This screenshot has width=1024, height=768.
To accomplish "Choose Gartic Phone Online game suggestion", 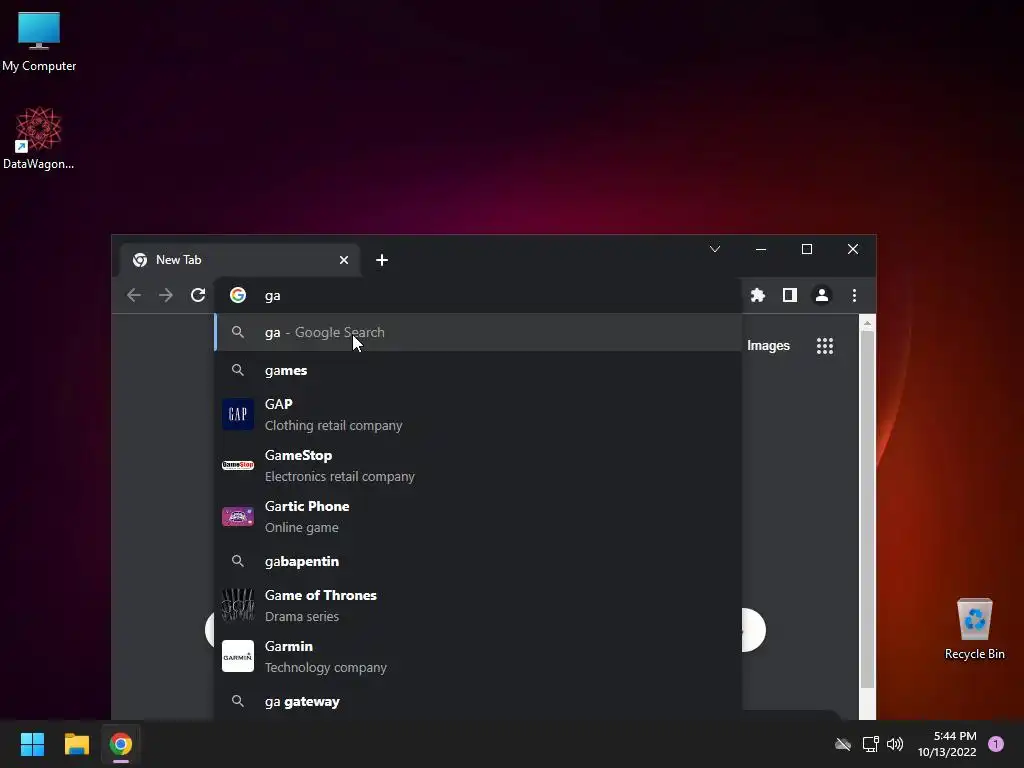I will (x=478, y=516).
